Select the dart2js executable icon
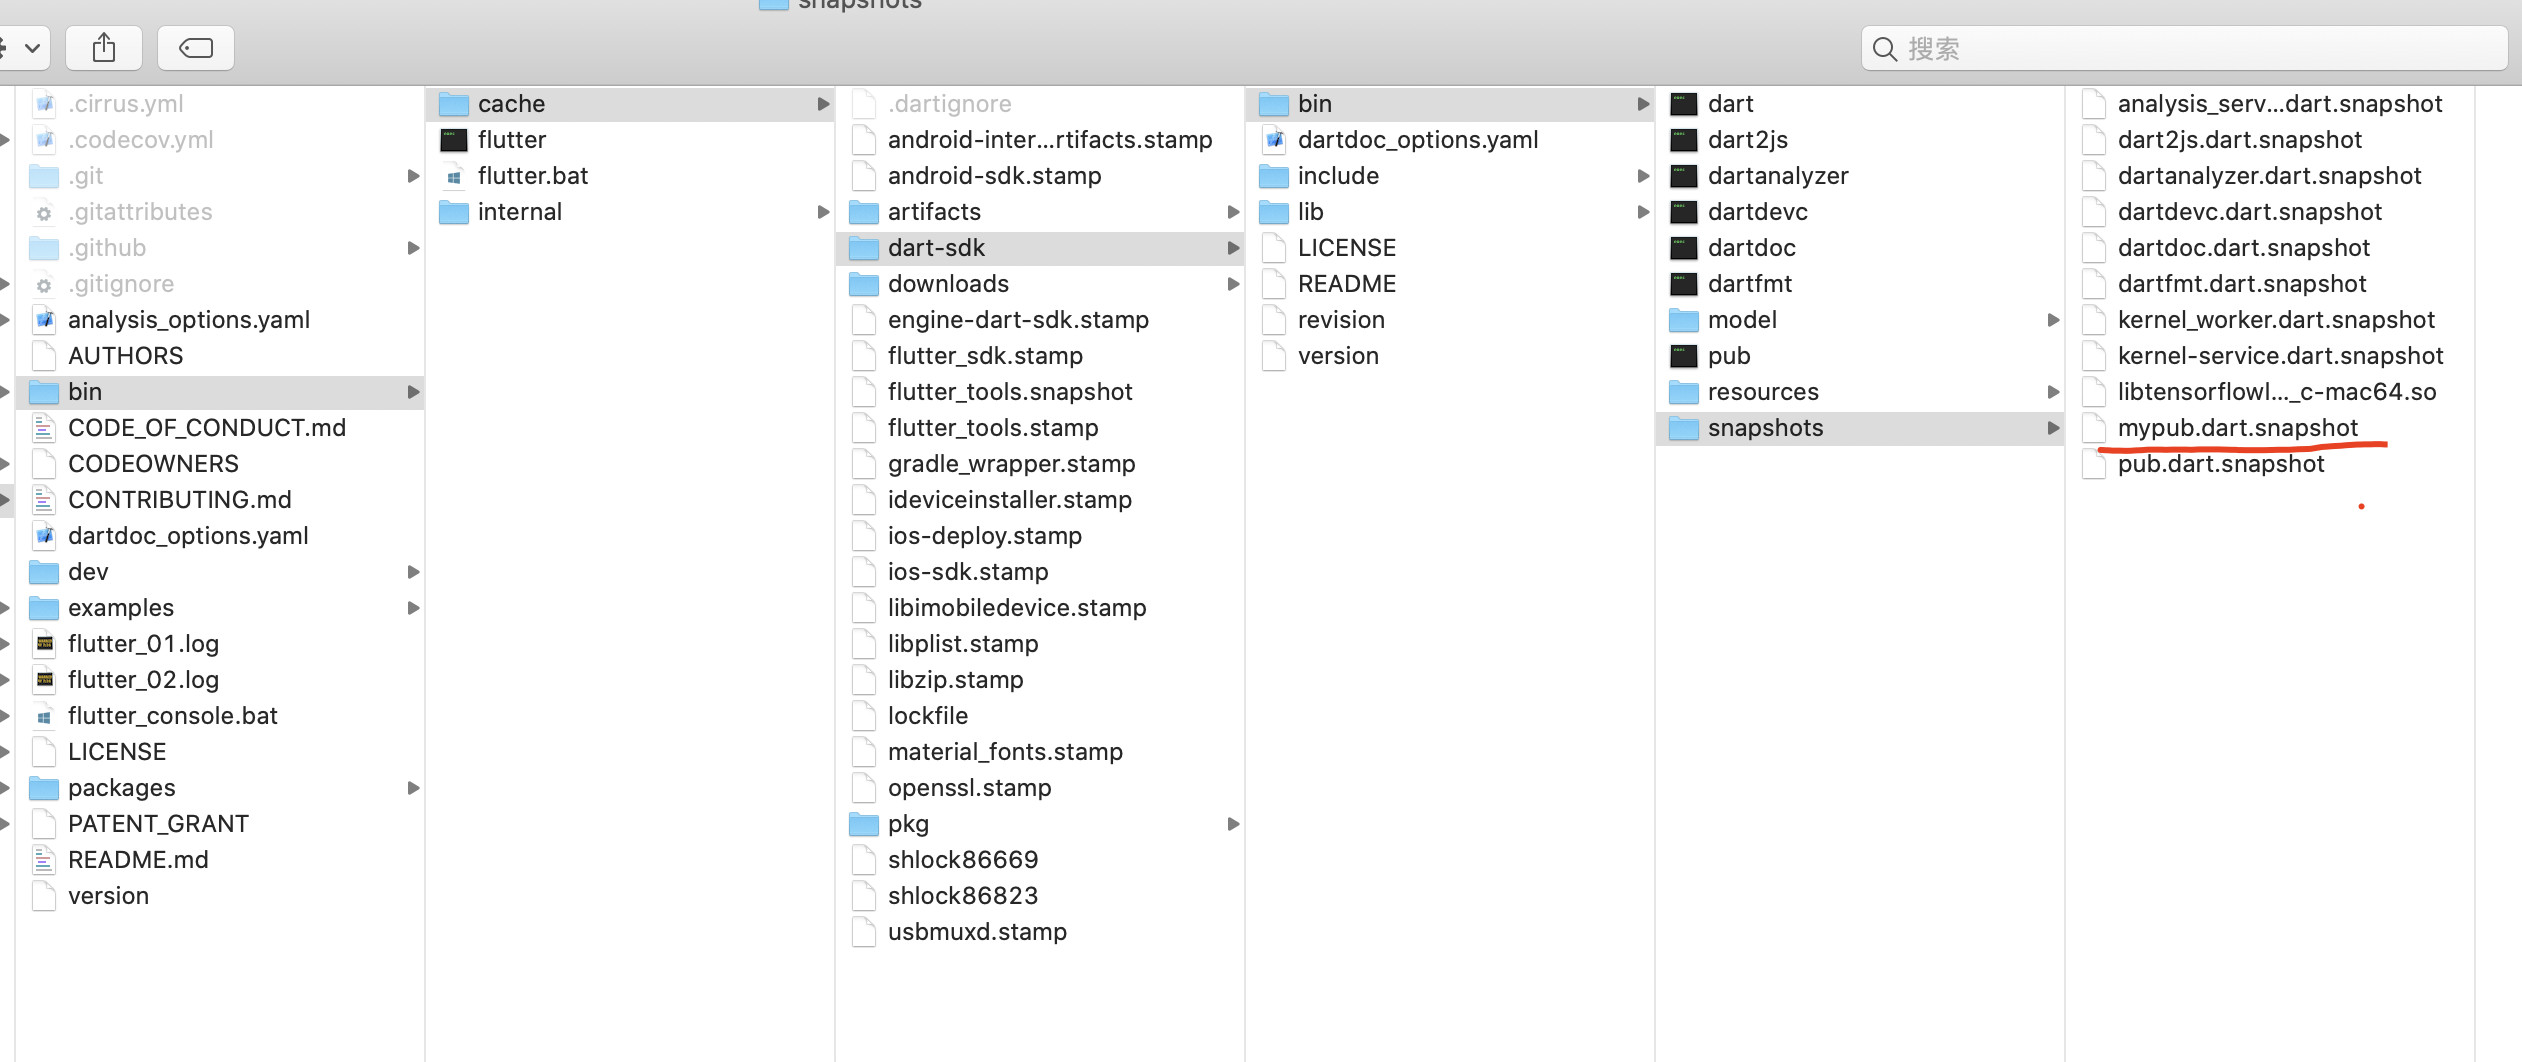2522x1062 pixels. pyautogui.click(x=1684, y=140)
